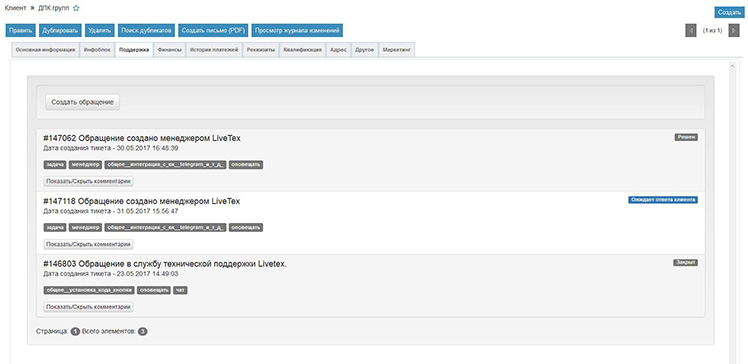This screenshot has width=748, height=364.
Task: Open Просмотр журнала изменений
Action: click(297, 31)
